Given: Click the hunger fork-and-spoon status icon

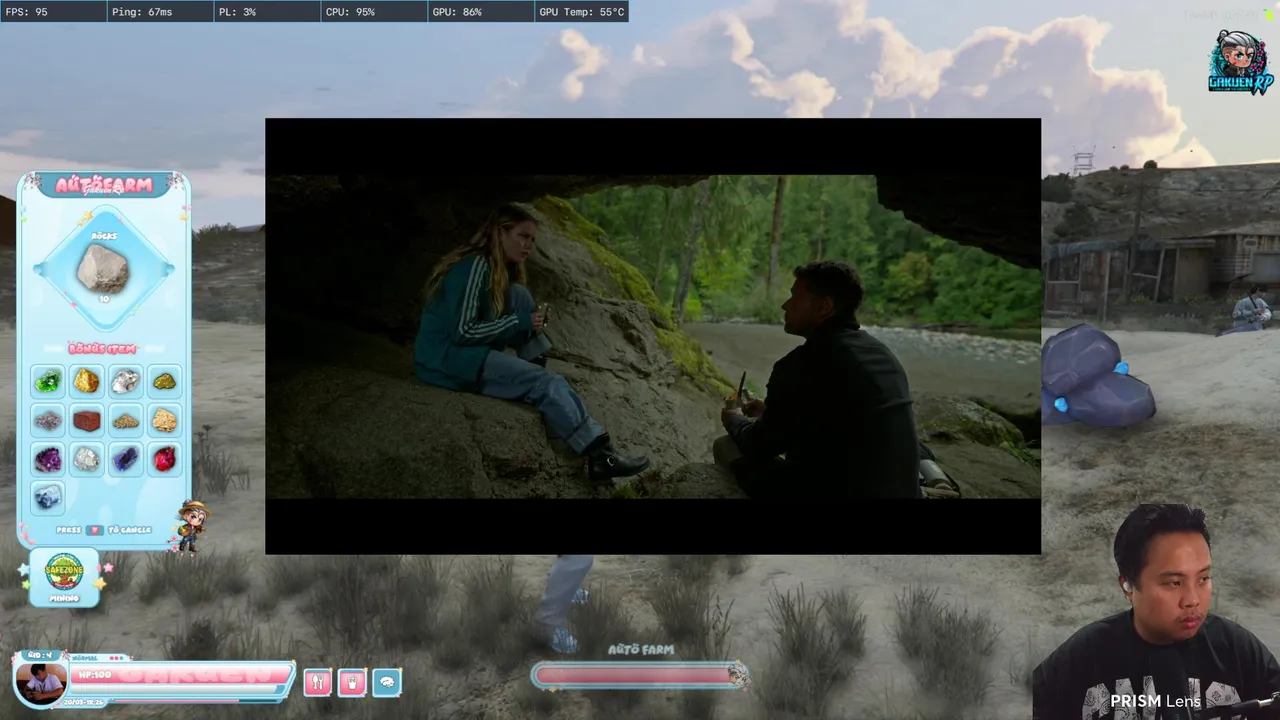Looking at the screenshot, I should coord(318,682).
